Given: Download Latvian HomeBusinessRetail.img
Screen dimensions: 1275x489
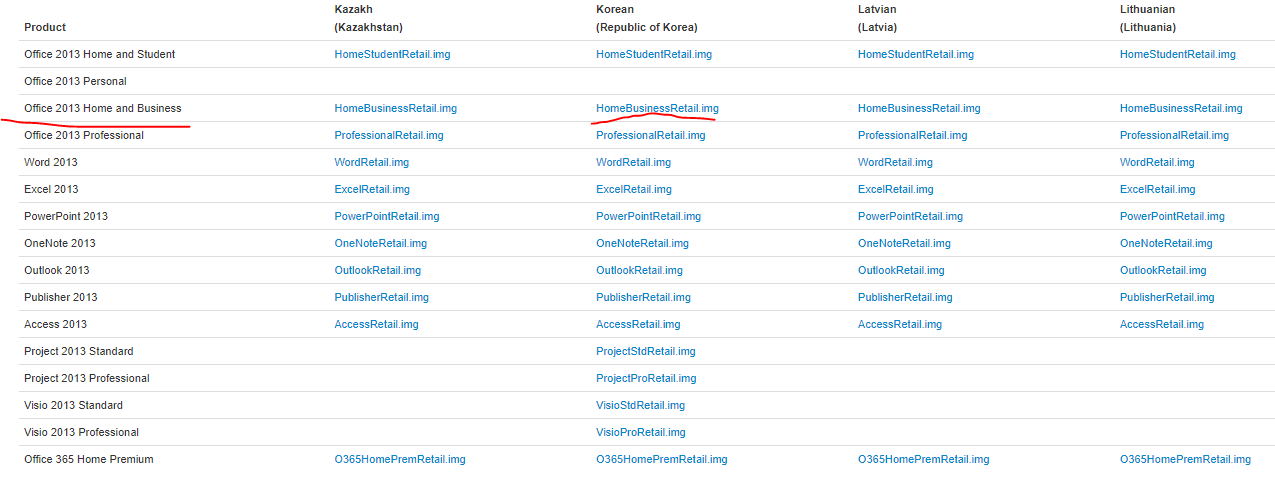Looking at the screenshot, I should 919,108.
